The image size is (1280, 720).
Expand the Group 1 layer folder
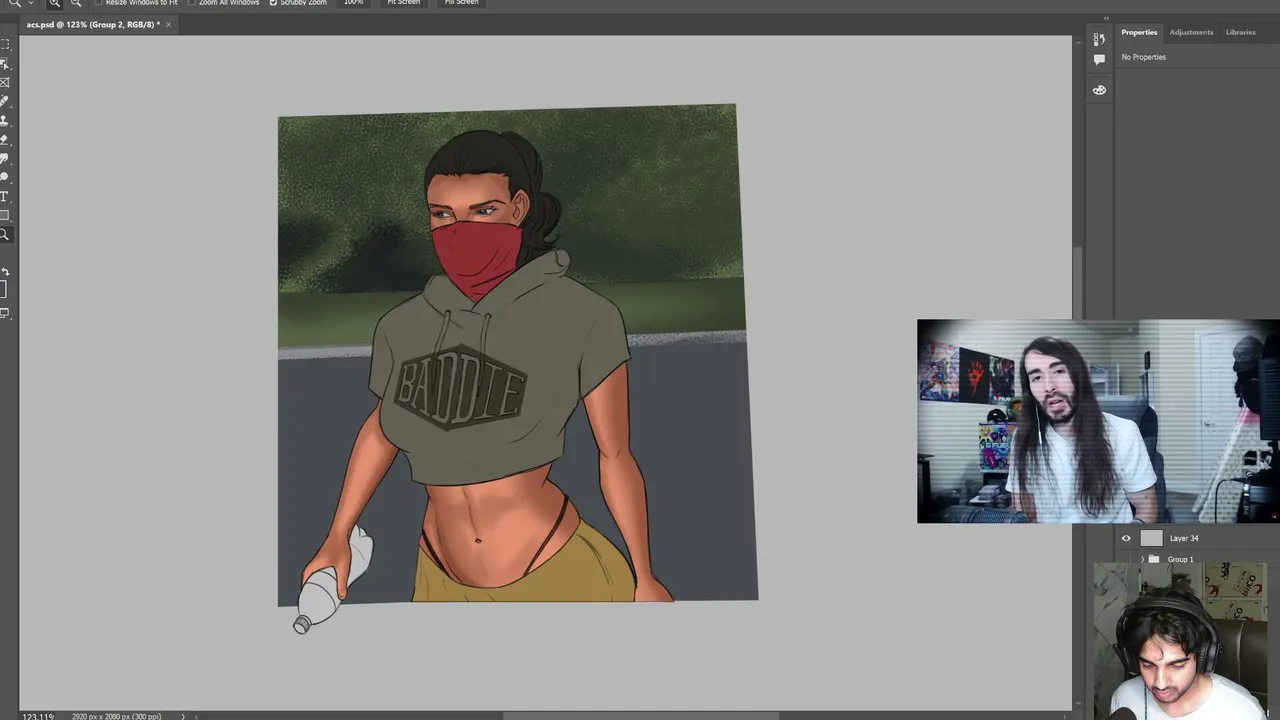1143,560
